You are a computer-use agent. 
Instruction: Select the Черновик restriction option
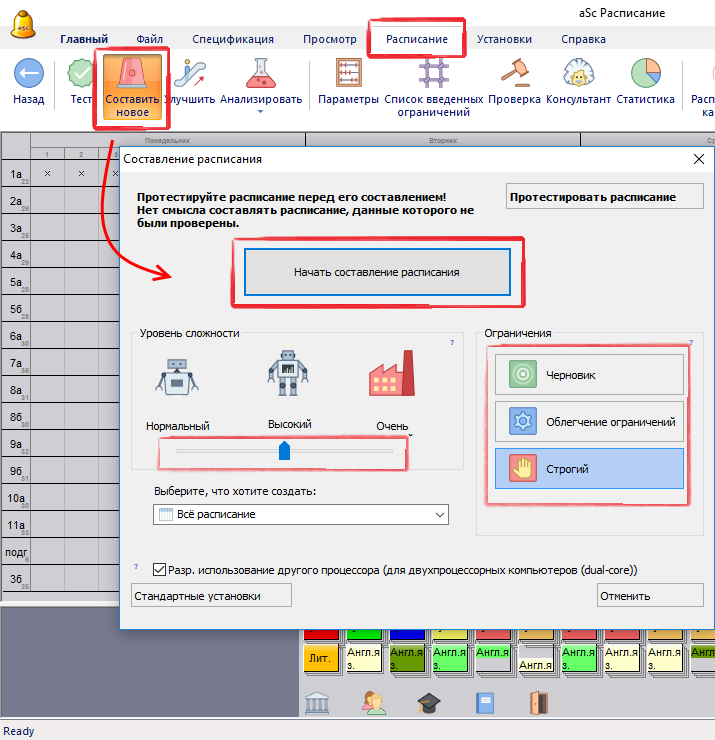589,375
